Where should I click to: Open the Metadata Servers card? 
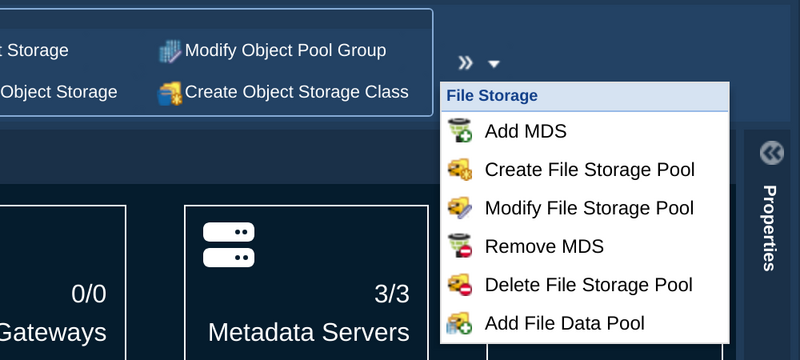[306, 283]
